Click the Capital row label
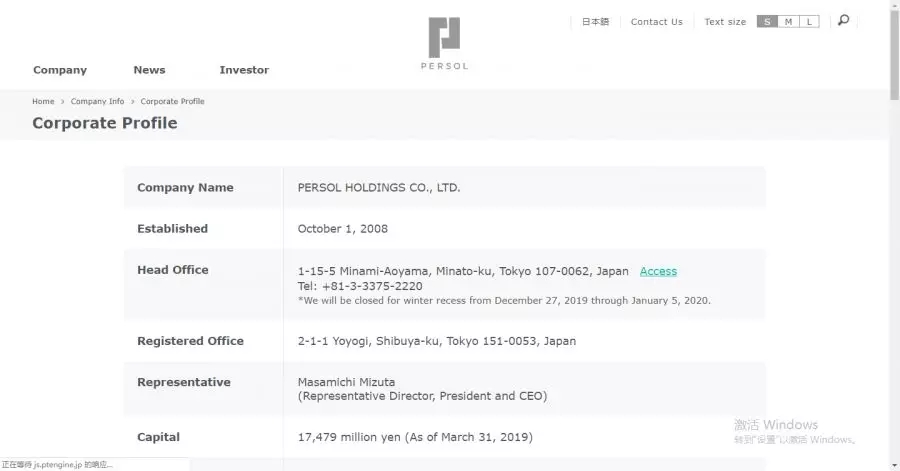The width and height of the screenshot is (900, 471). (x=158, y=437)
